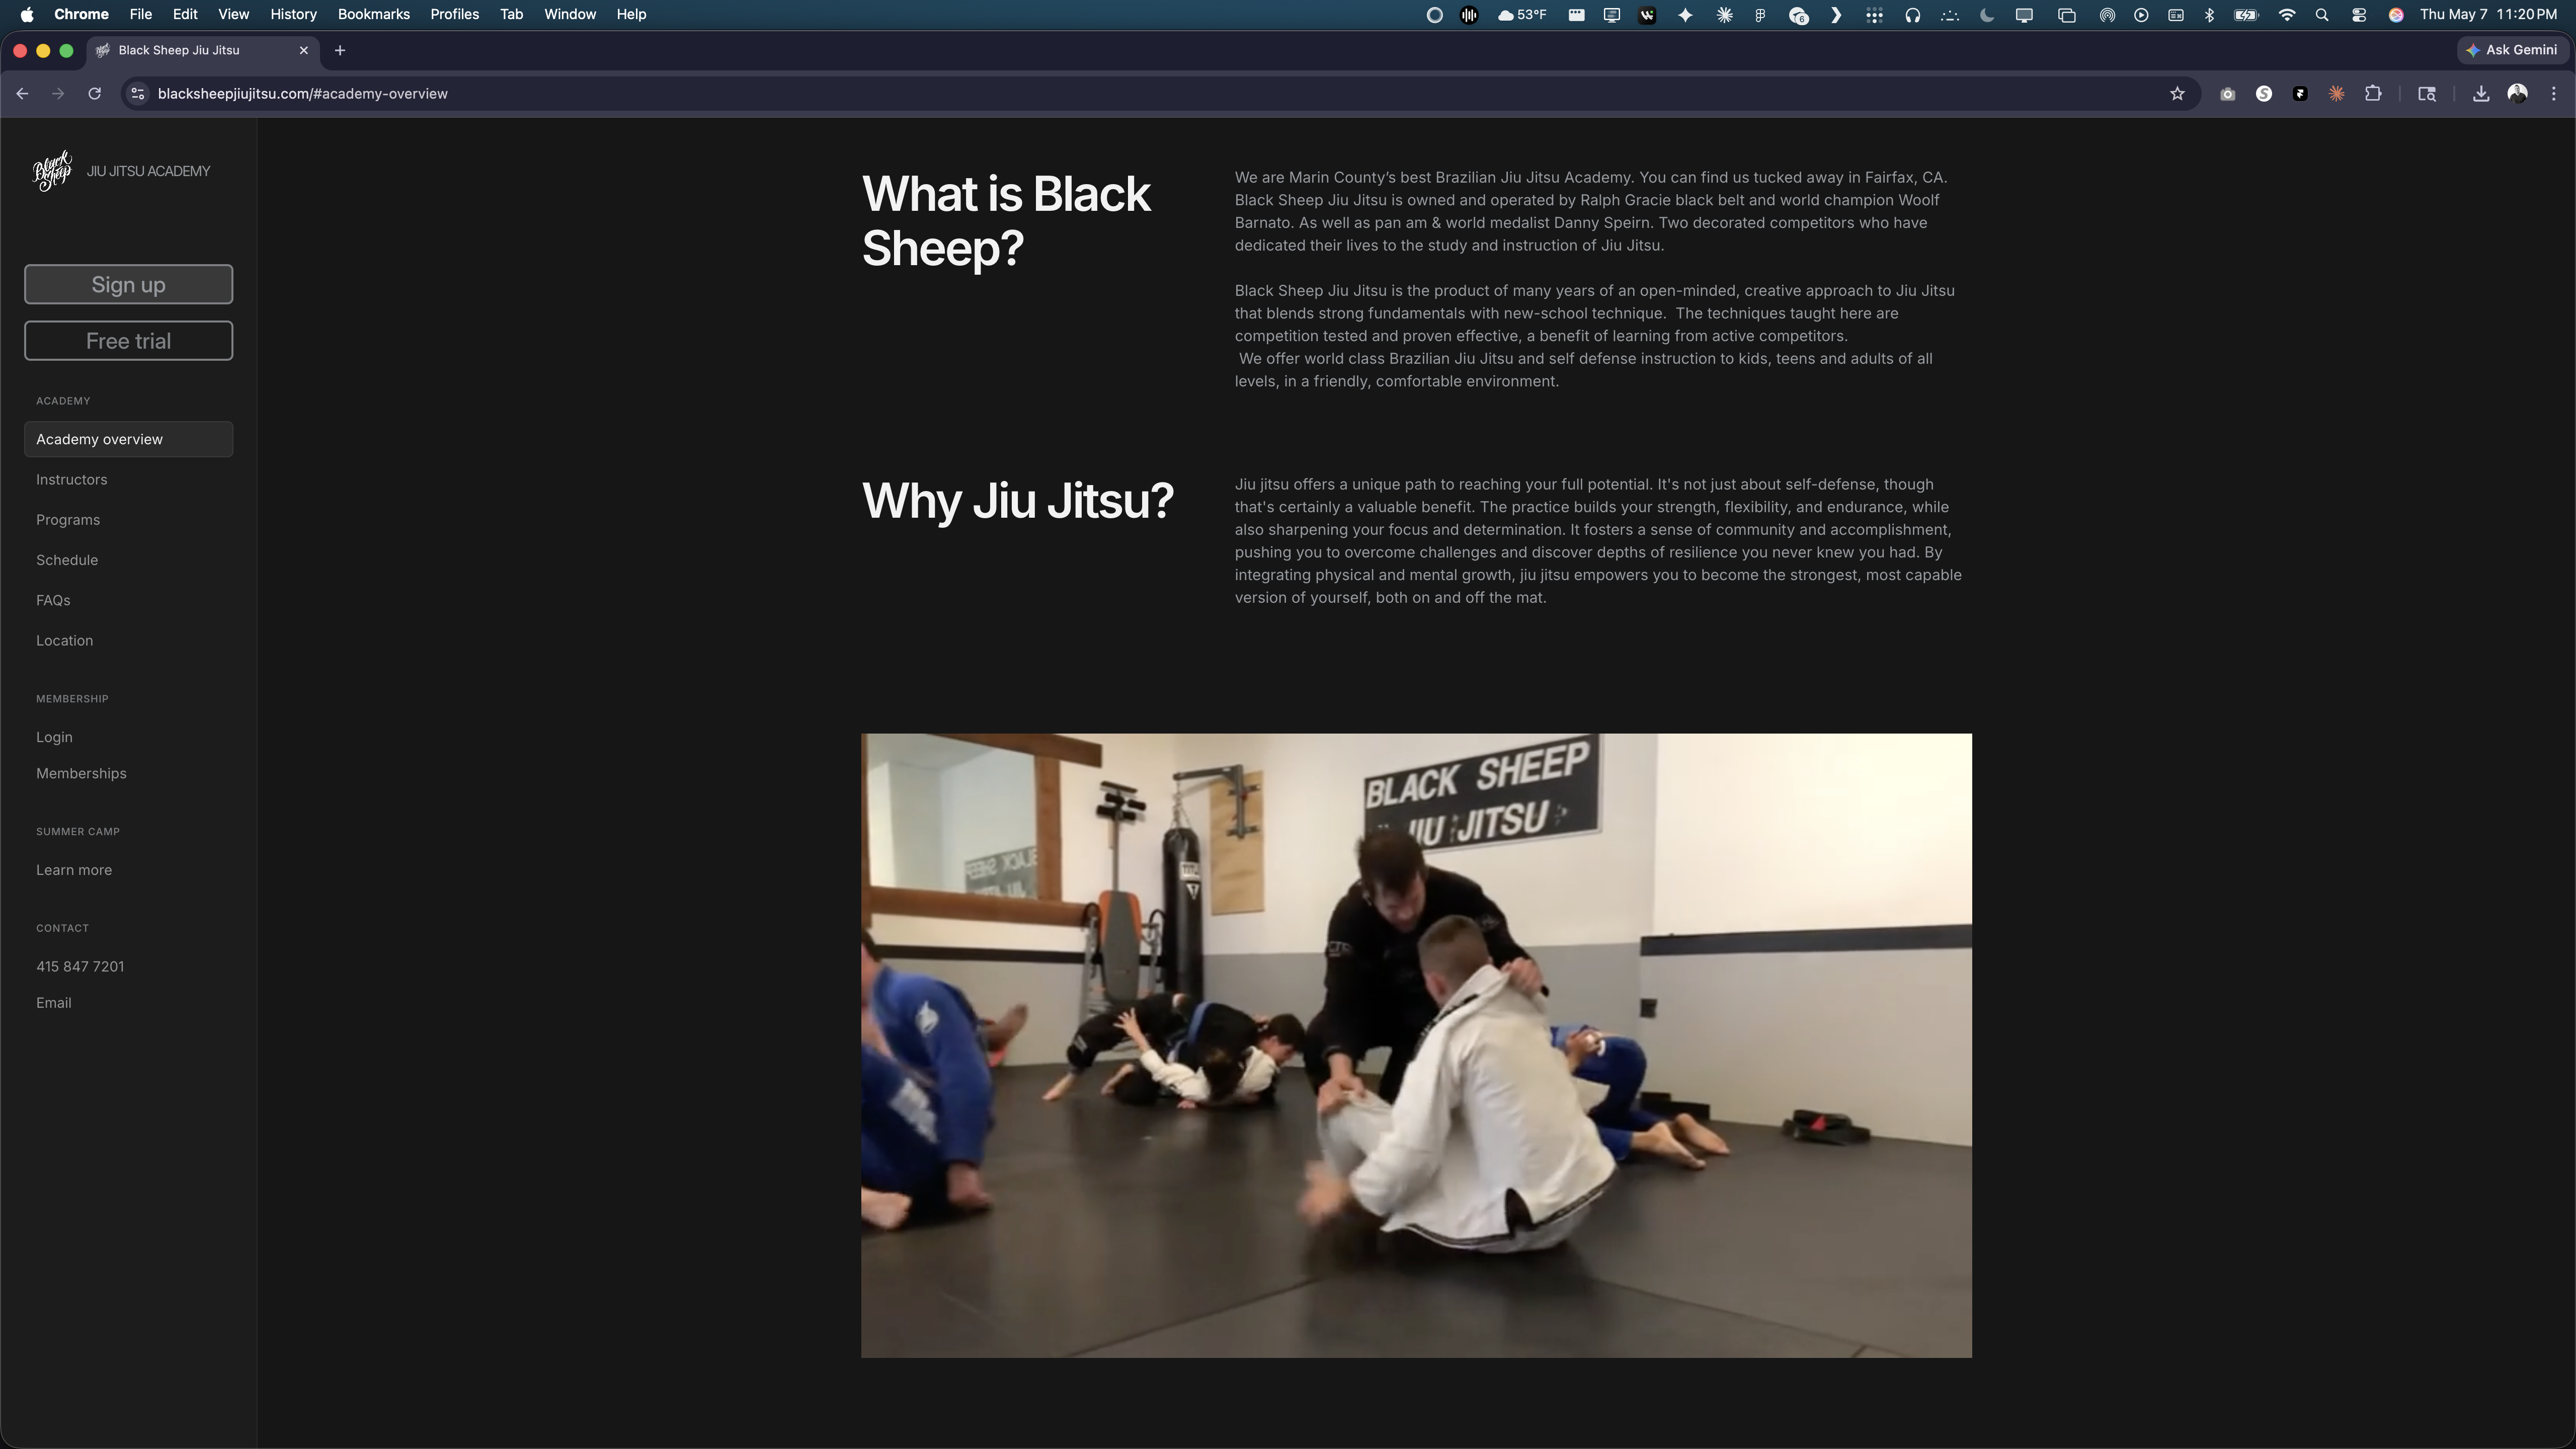Click the date and time in menu bar
The height and width of the screenshot is (1449, 2576).
pyautogui.click(x=2488, y=14)
